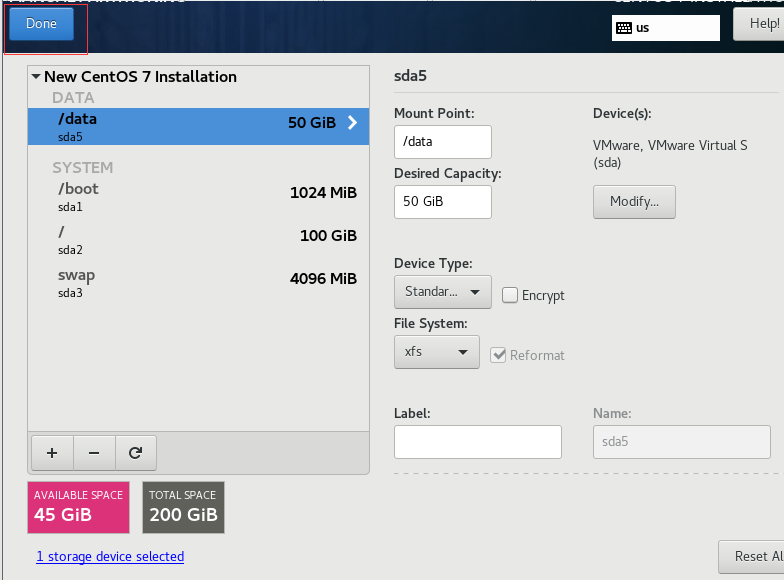The image size is (784, 580).
Task: Click the arrow on the /data row
Action: tap(352, 123)
